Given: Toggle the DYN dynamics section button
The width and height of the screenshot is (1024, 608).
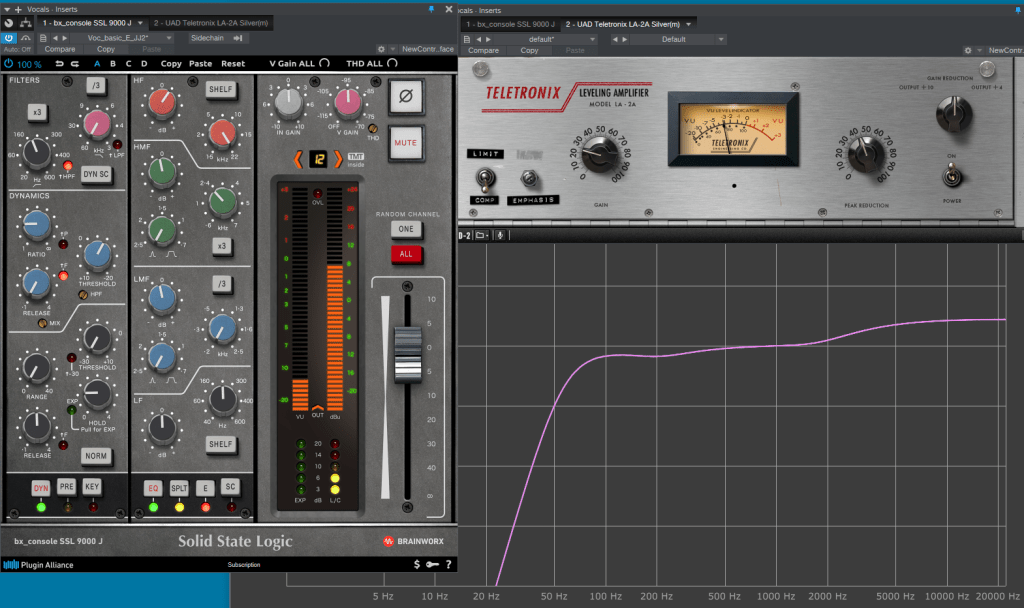Looking at the screenshot, I should 41,488.
